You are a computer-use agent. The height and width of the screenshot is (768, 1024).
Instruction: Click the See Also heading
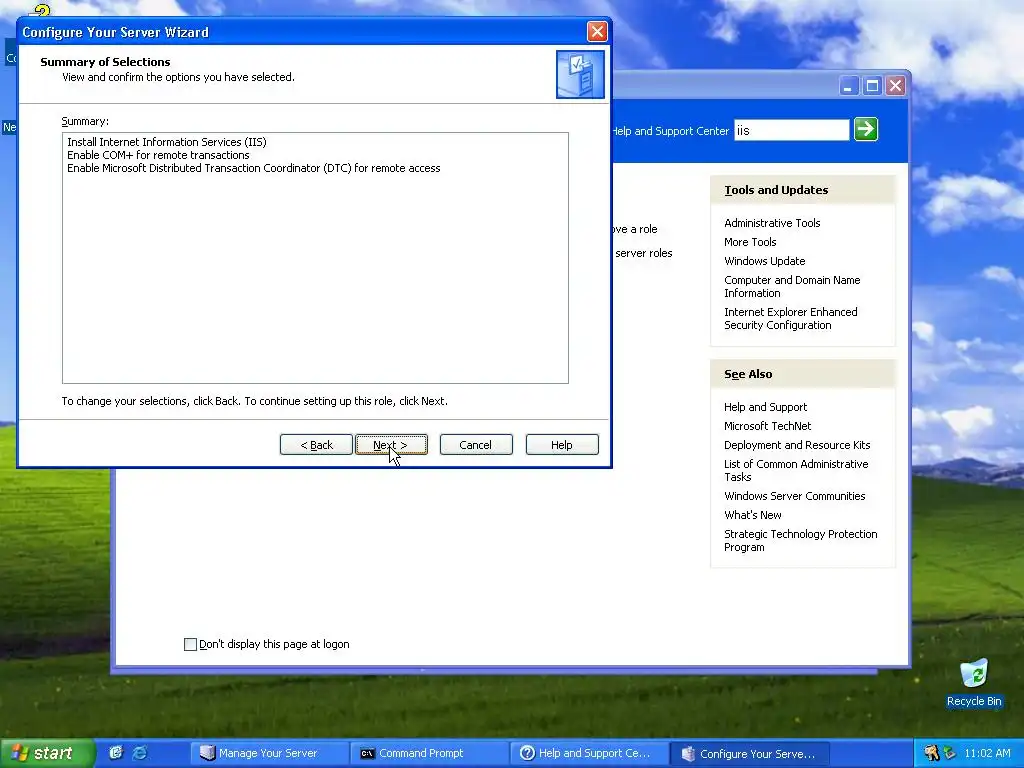click(748, 374)
